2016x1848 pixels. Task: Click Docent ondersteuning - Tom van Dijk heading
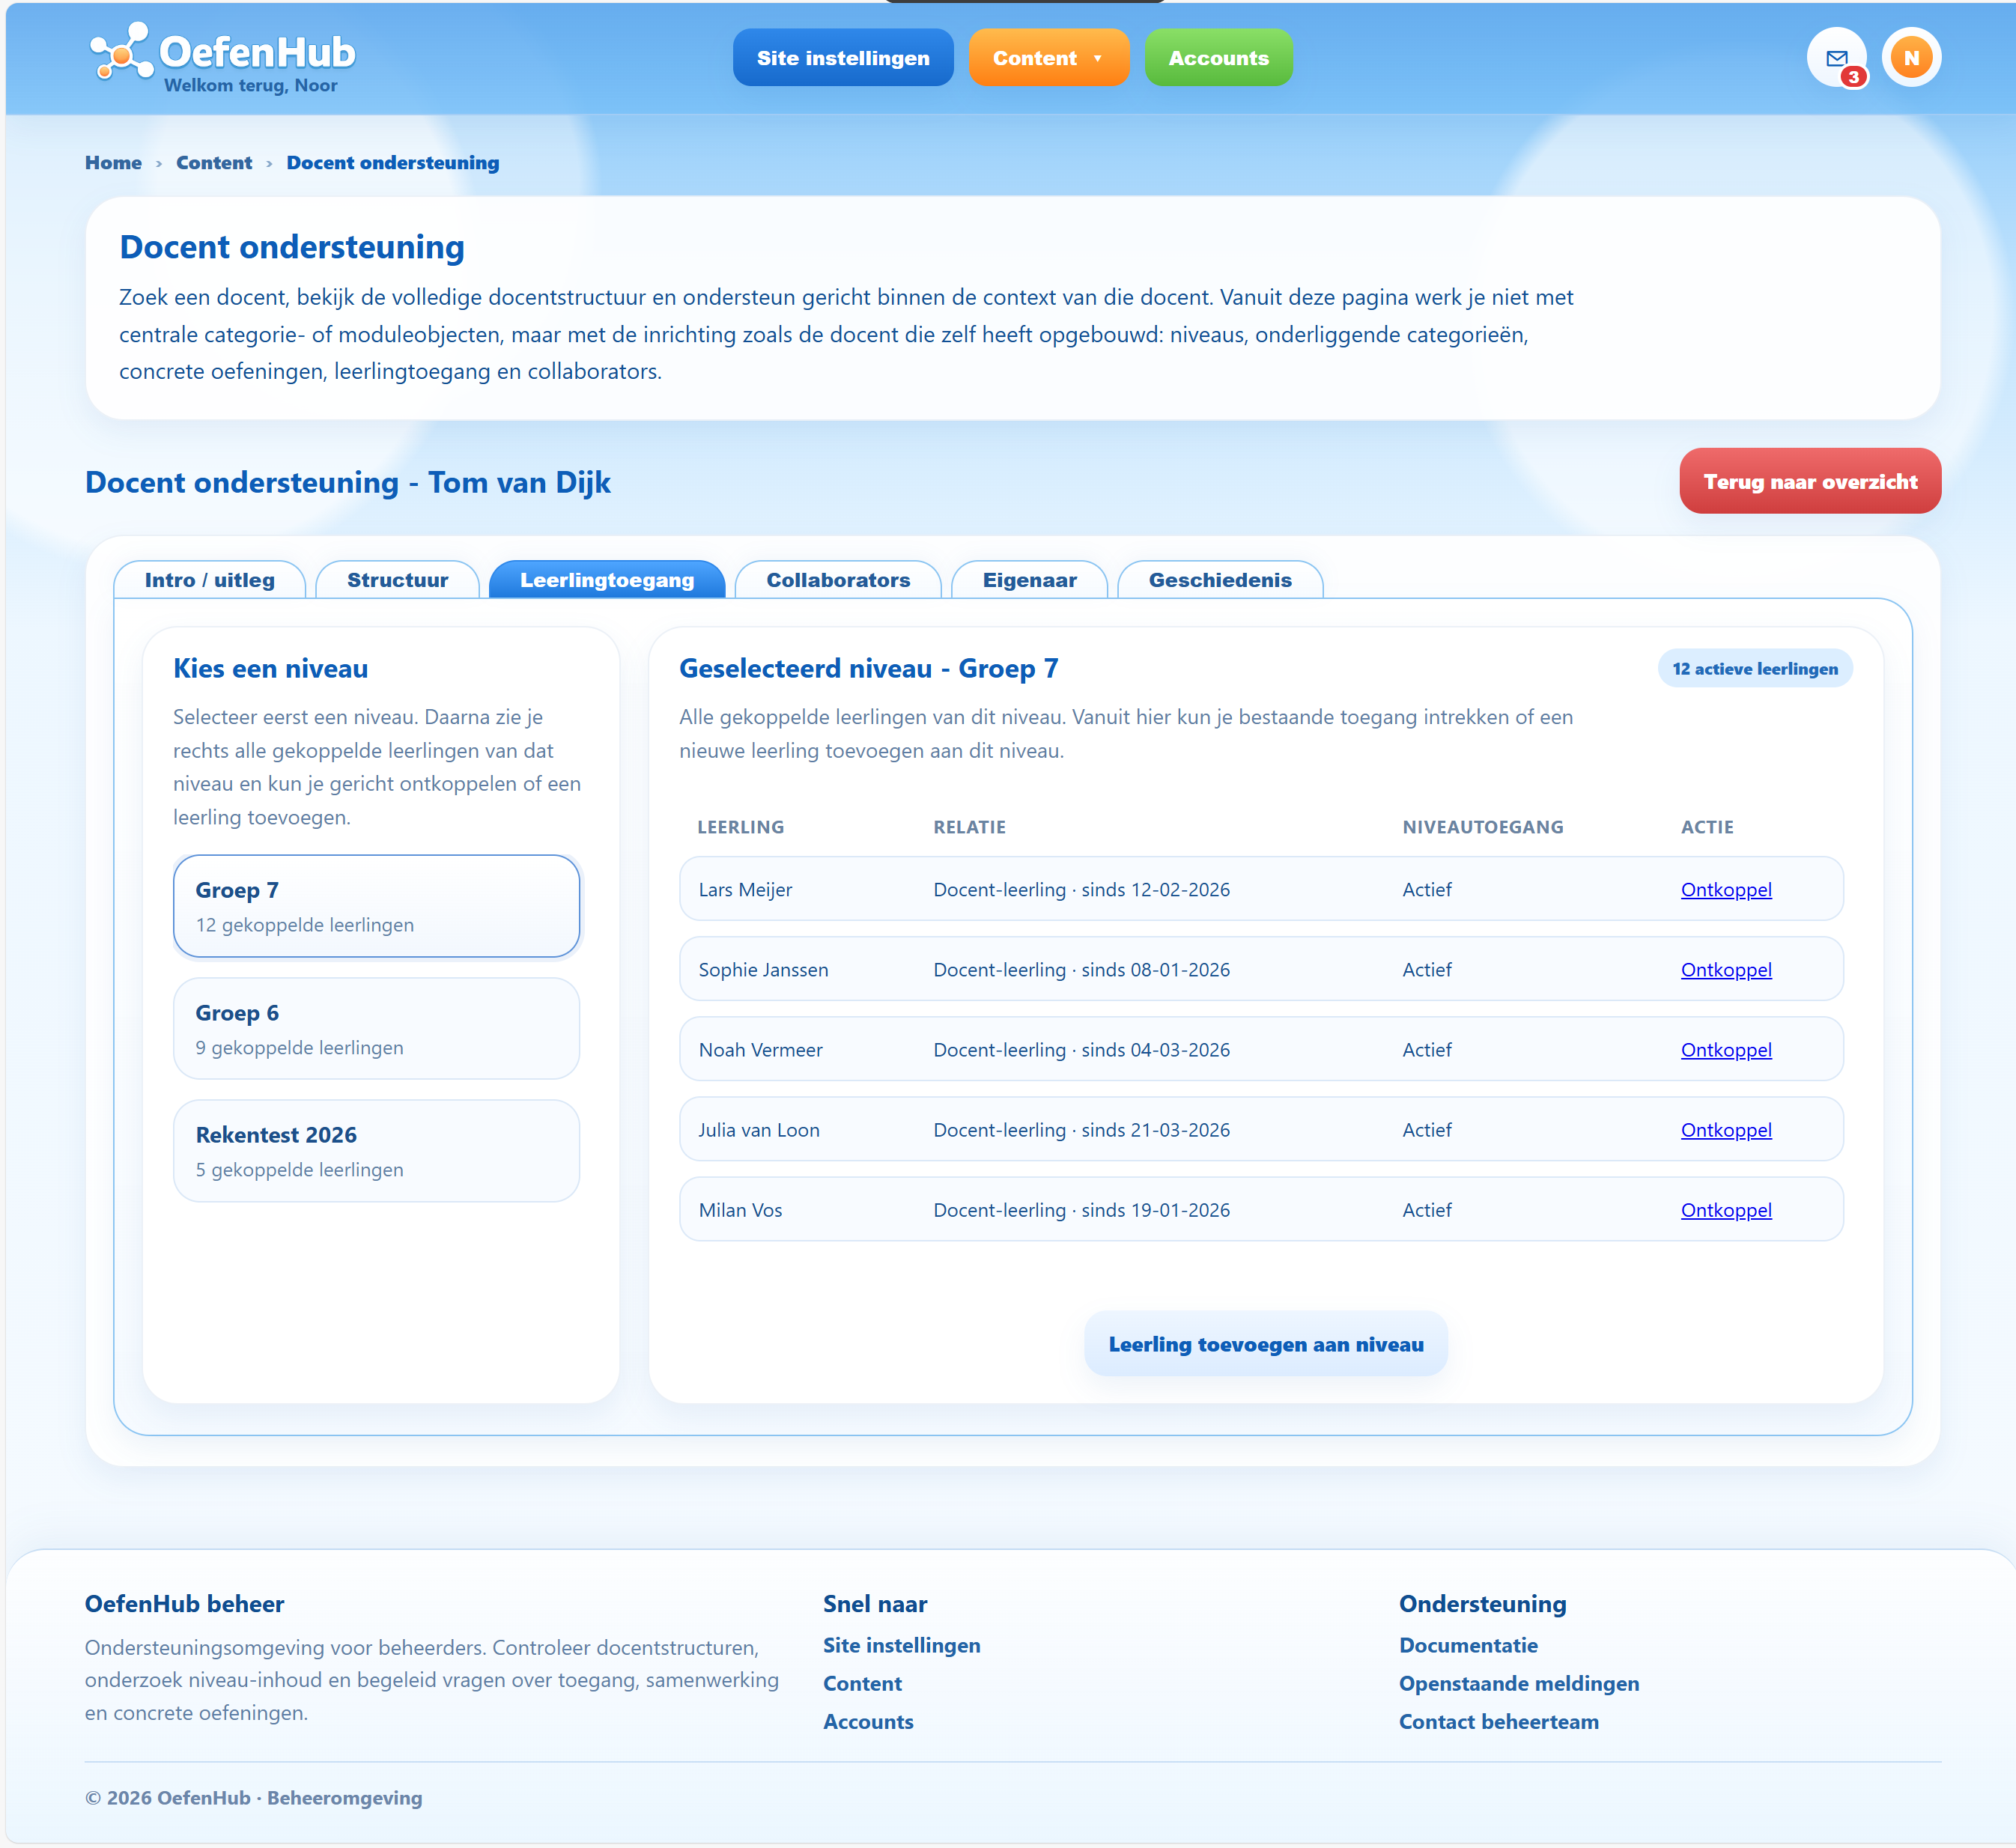pyautogui.click(x=347, y=482)
